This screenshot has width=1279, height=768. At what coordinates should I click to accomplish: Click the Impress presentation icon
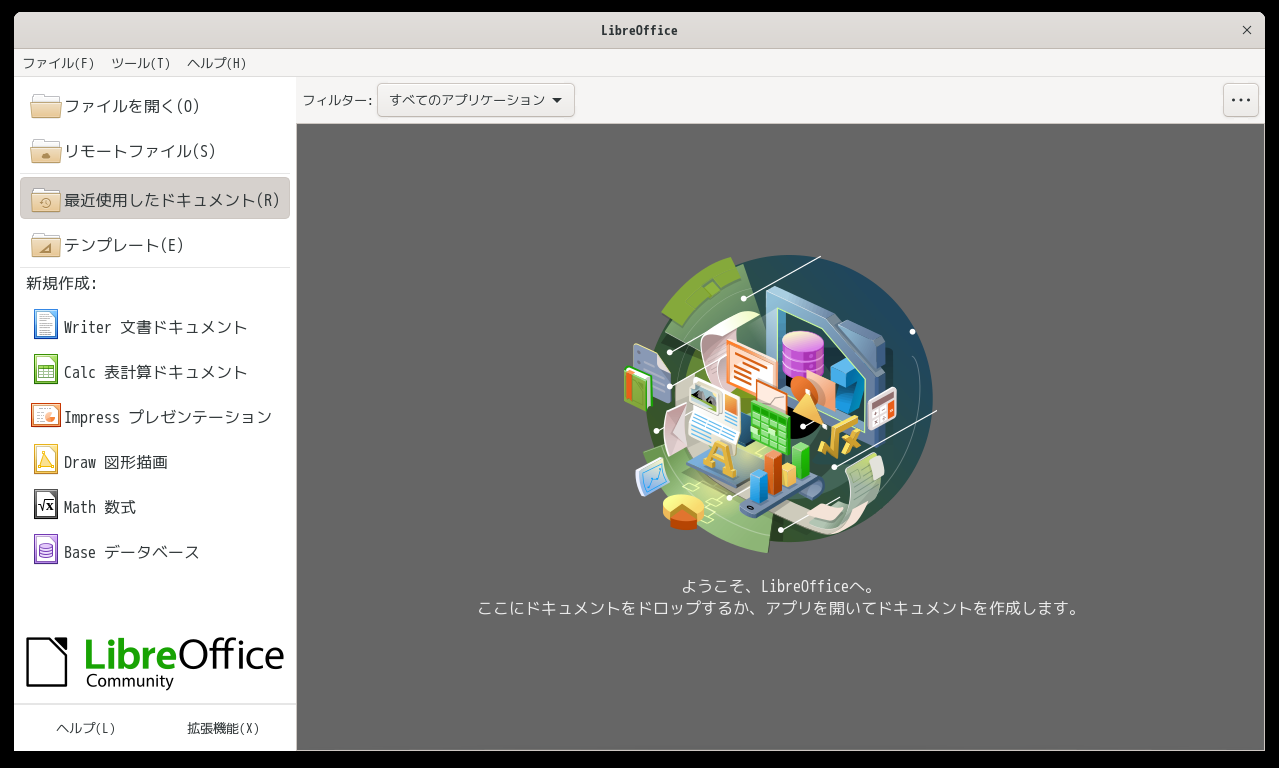point(46,415)
